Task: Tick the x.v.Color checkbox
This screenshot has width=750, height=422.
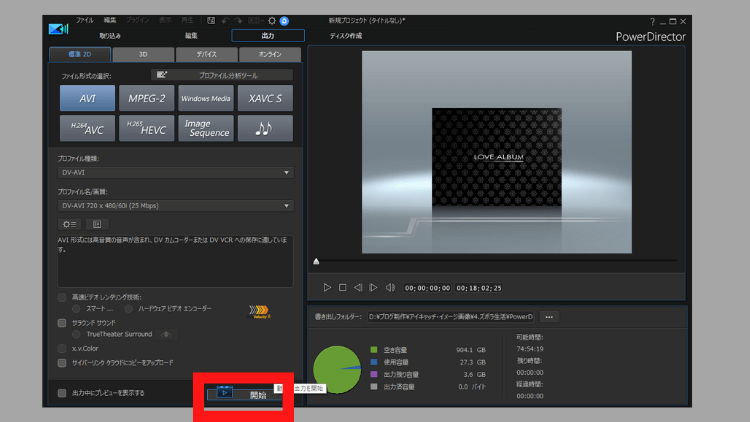Action: pyautogui.click(x=62, y=348)
